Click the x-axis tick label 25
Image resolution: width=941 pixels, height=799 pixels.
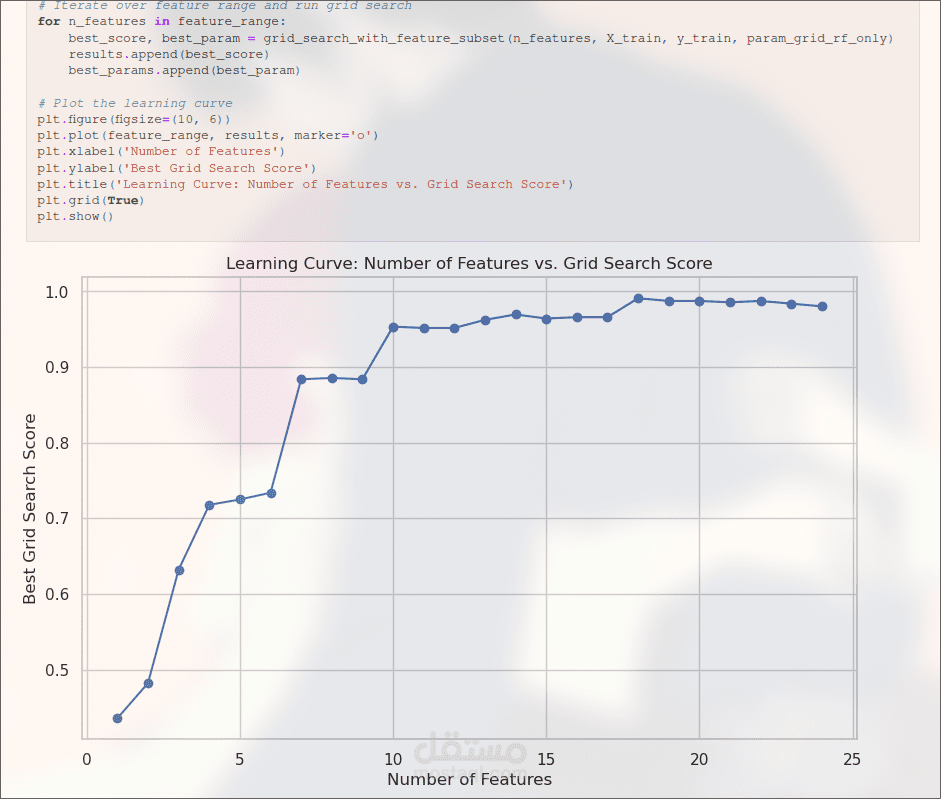coord(852,759)
